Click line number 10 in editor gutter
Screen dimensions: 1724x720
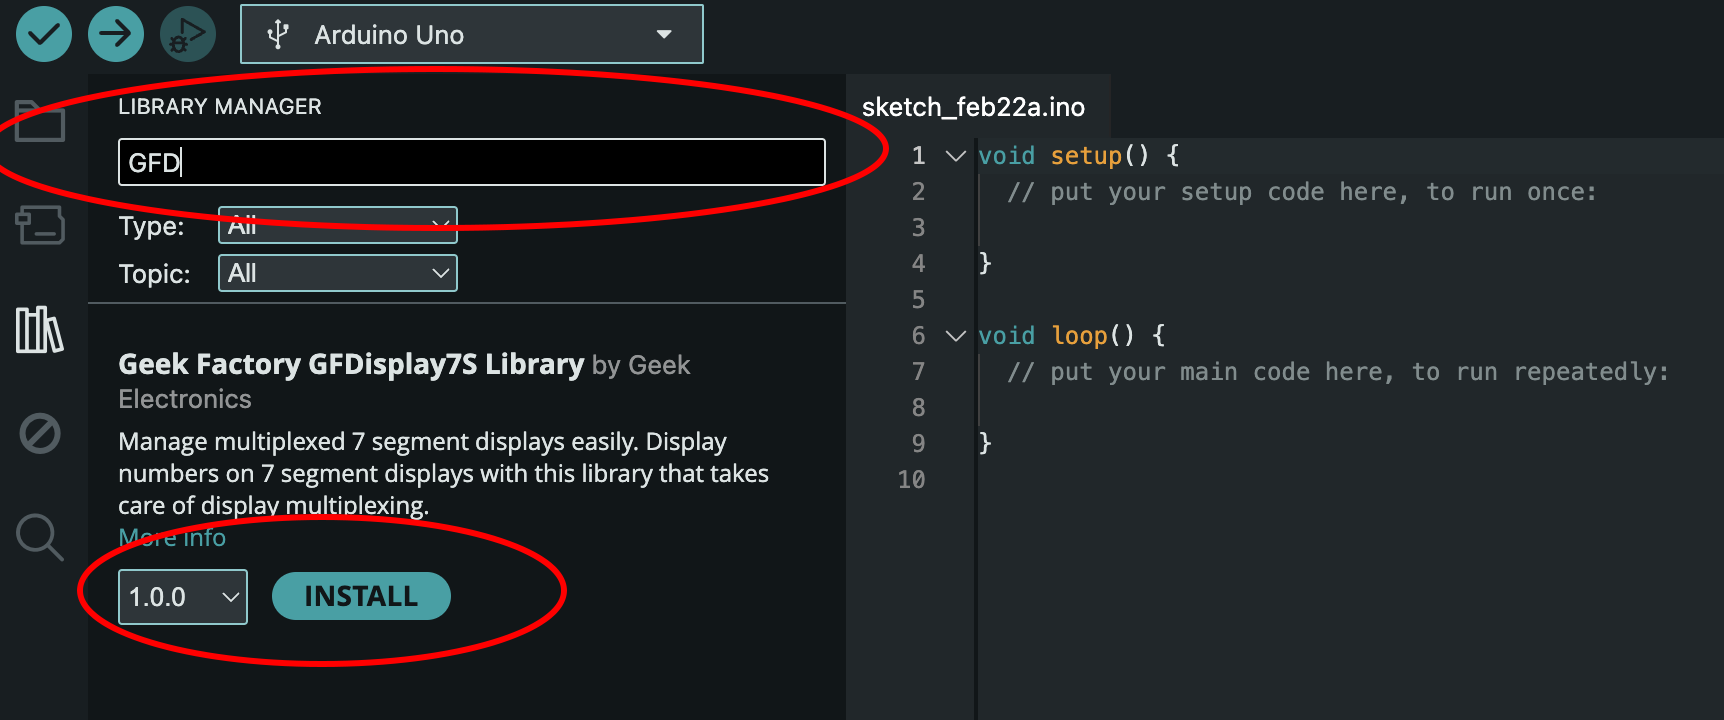click(911, 480)
